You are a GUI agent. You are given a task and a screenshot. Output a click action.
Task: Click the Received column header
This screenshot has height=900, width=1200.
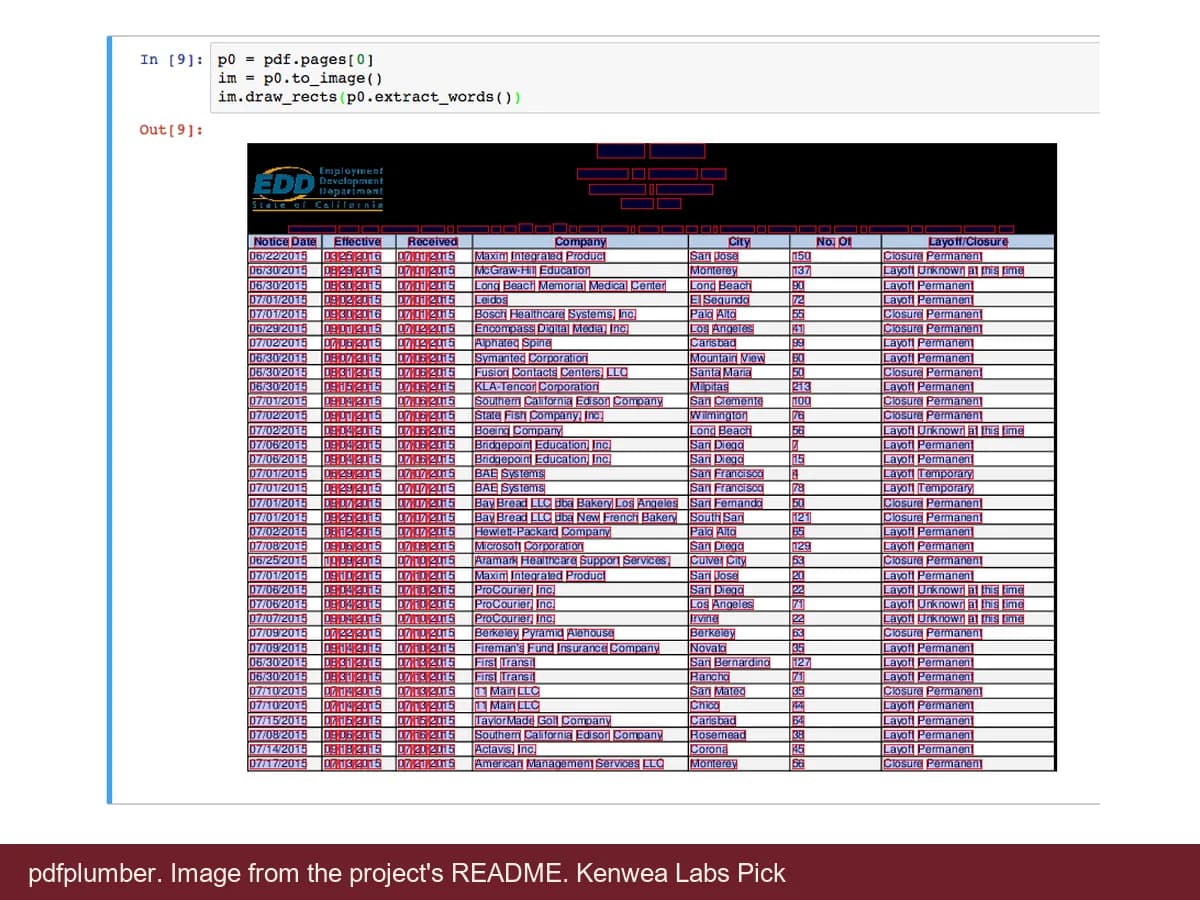[x=433, y=241]
